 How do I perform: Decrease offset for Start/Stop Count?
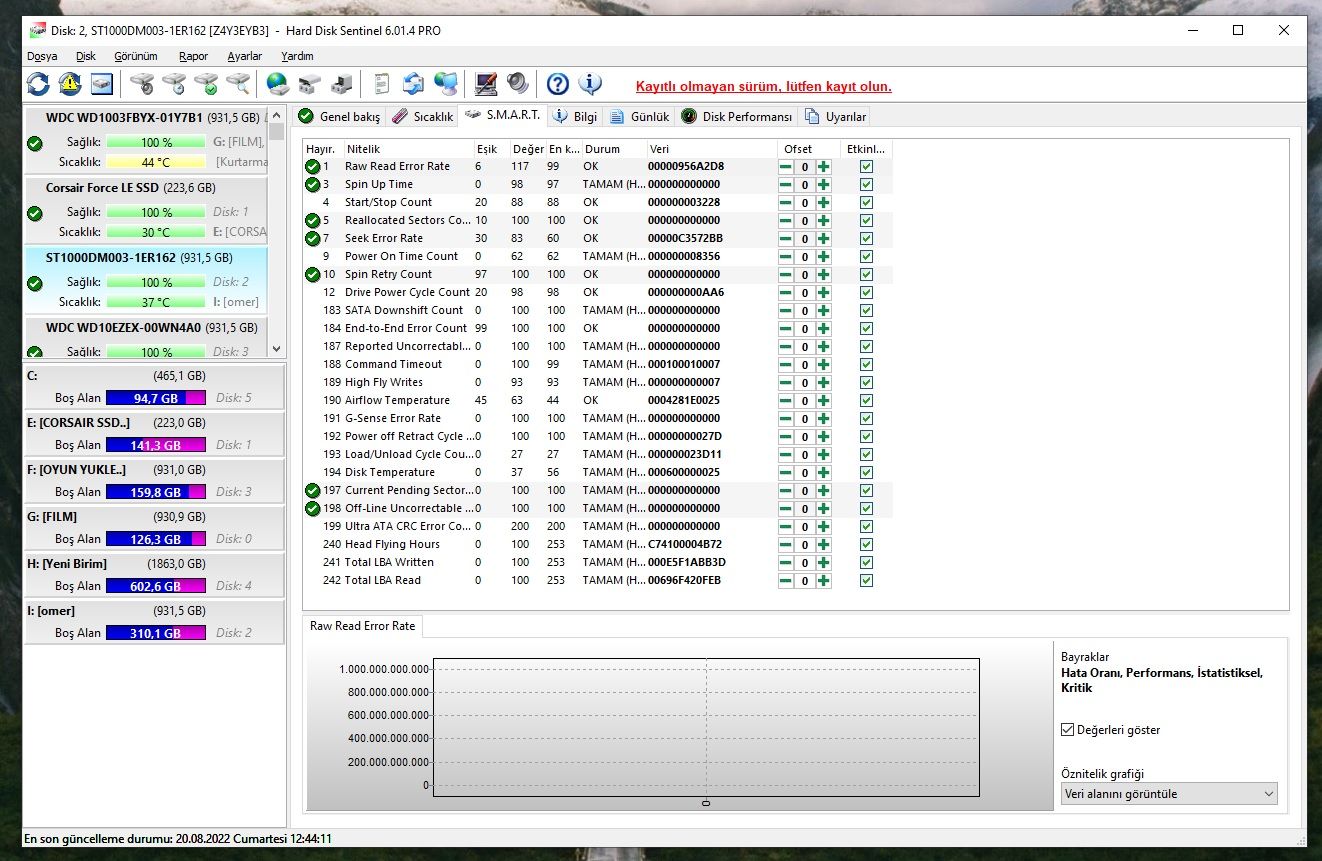[x=786, y=203]
